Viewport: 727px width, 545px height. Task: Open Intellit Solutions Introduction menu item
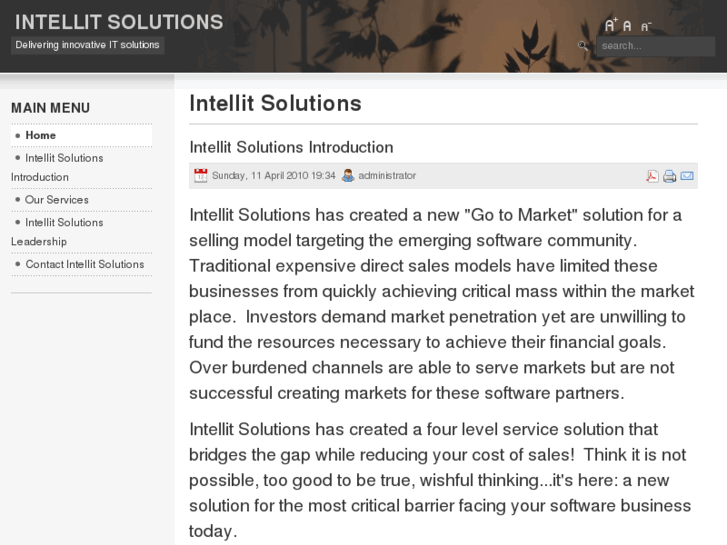[64, 158]
